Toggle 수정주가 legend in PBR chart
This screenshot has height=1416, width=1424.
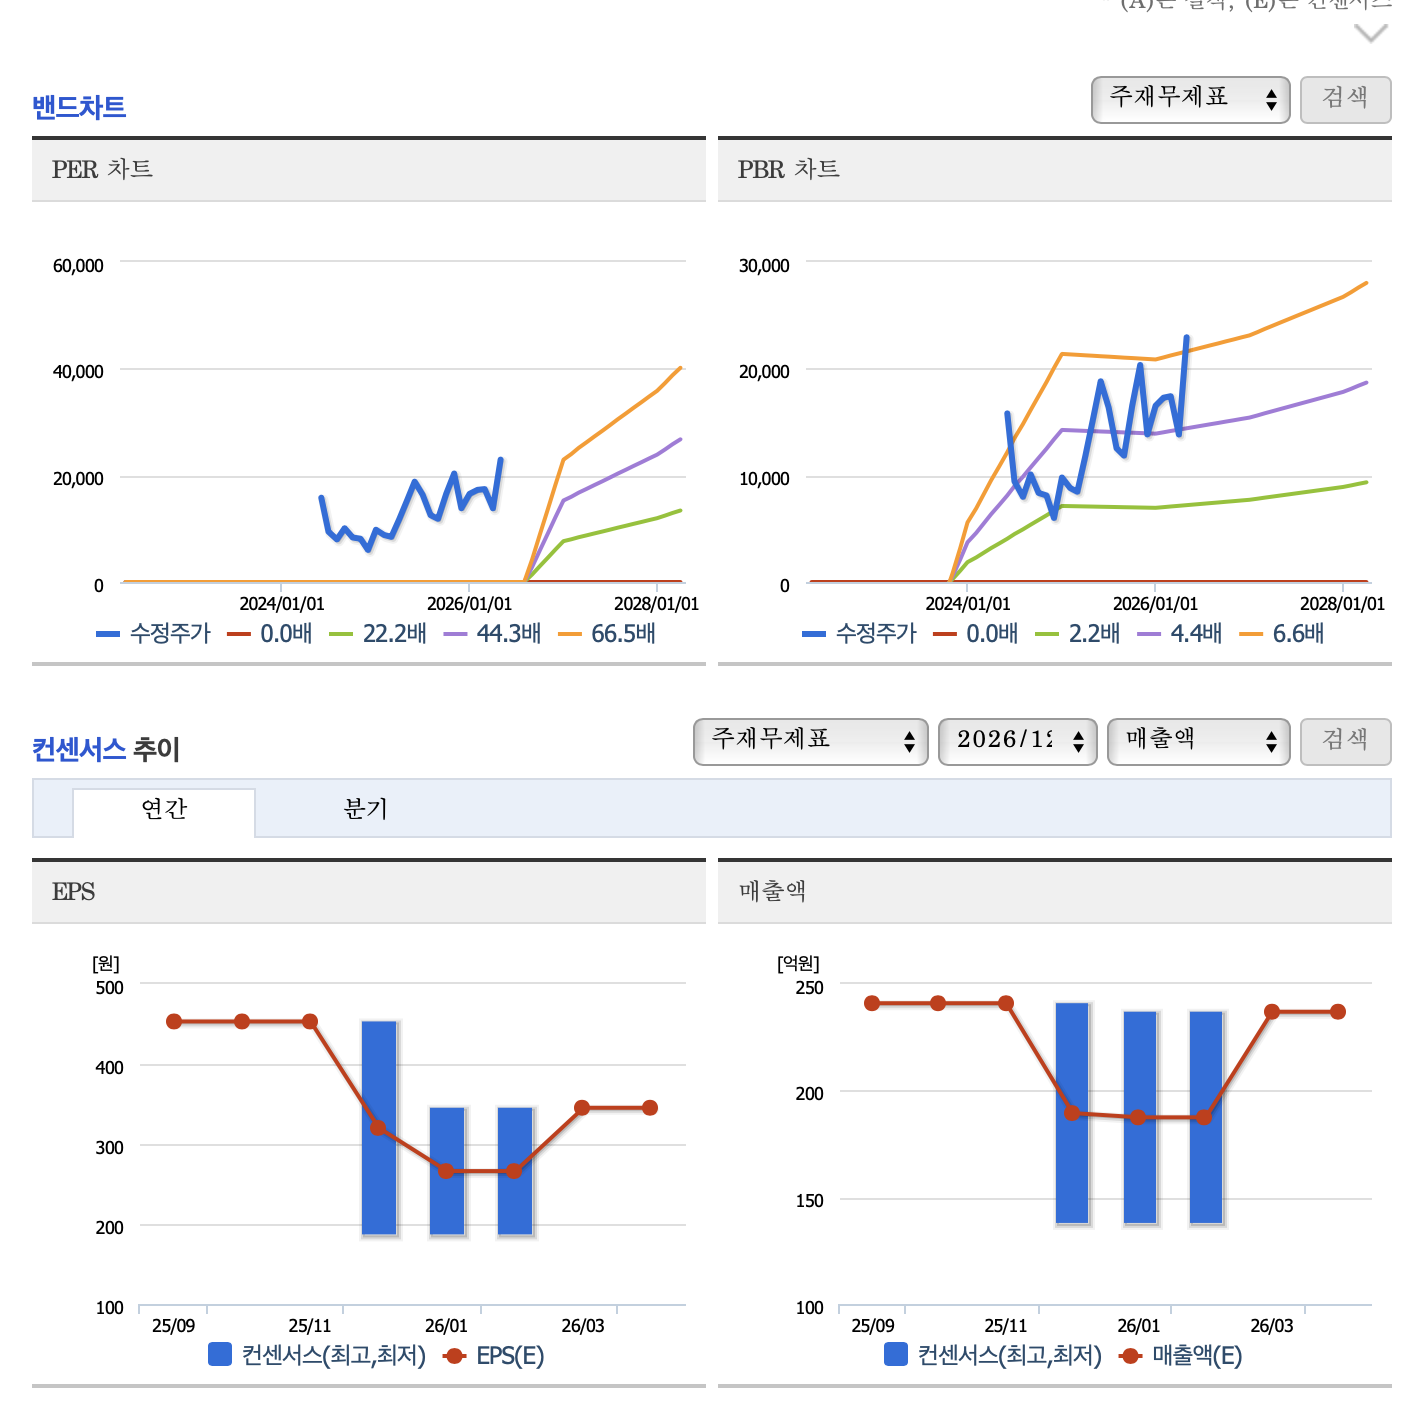[x=860, y=633]
